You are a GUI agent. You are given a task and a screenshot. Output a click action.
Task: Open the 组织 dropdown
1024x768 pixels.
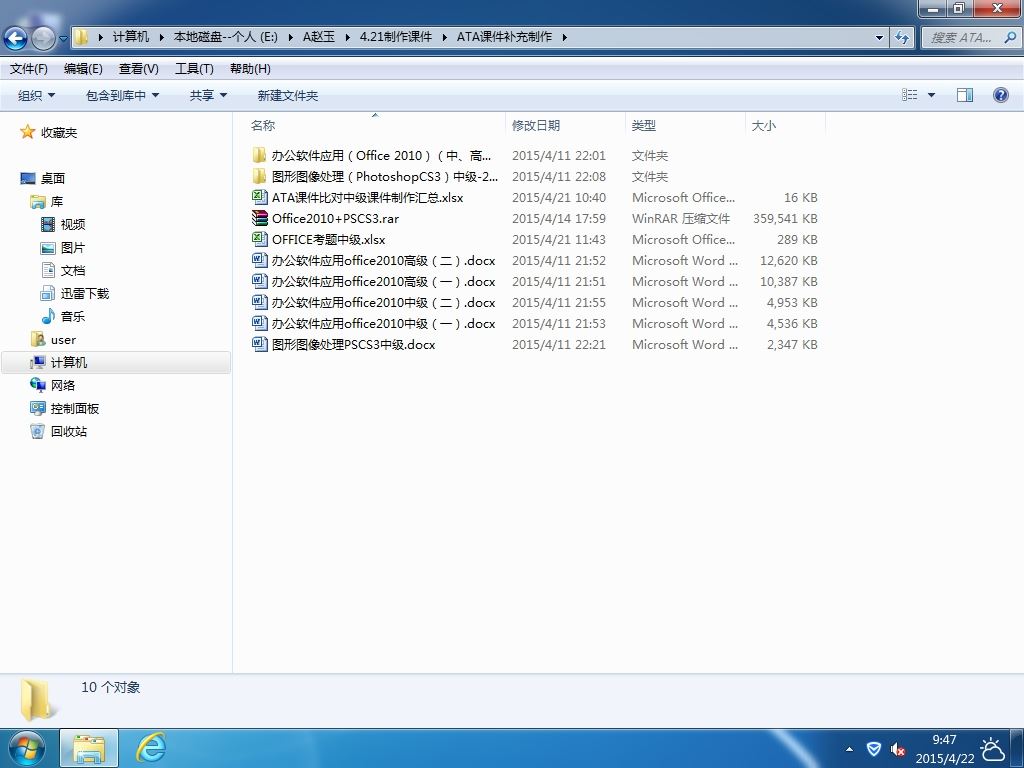pyautogui.click(x=36, y=95)
